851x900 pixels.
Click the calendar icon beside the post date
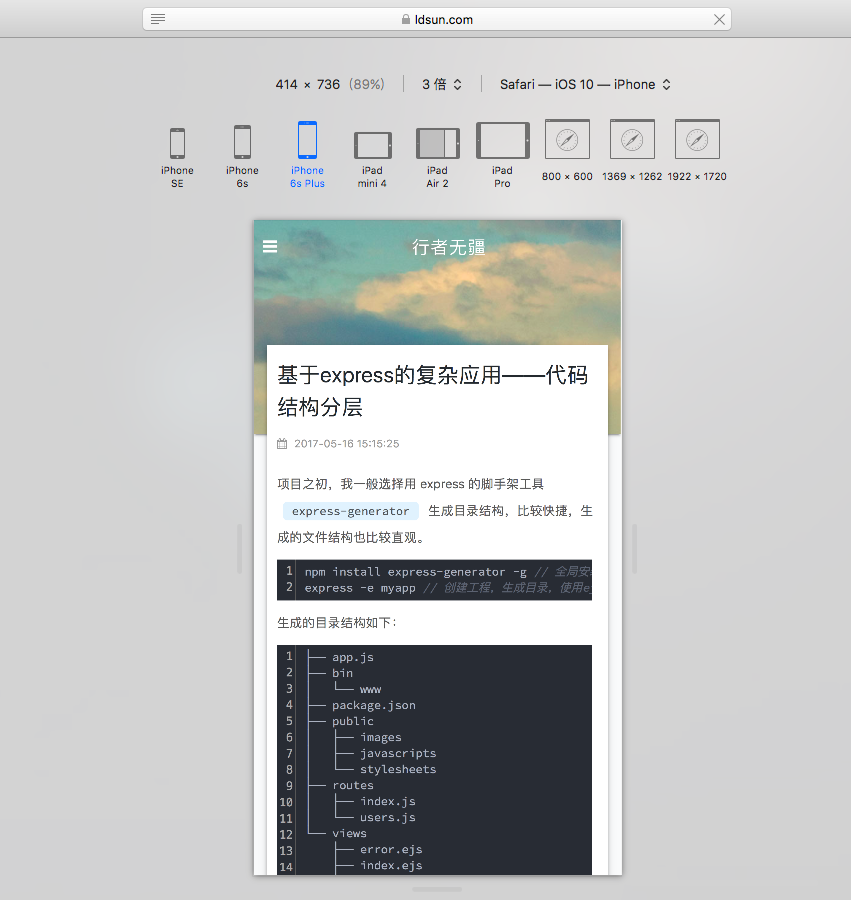(x=282, y=443)
